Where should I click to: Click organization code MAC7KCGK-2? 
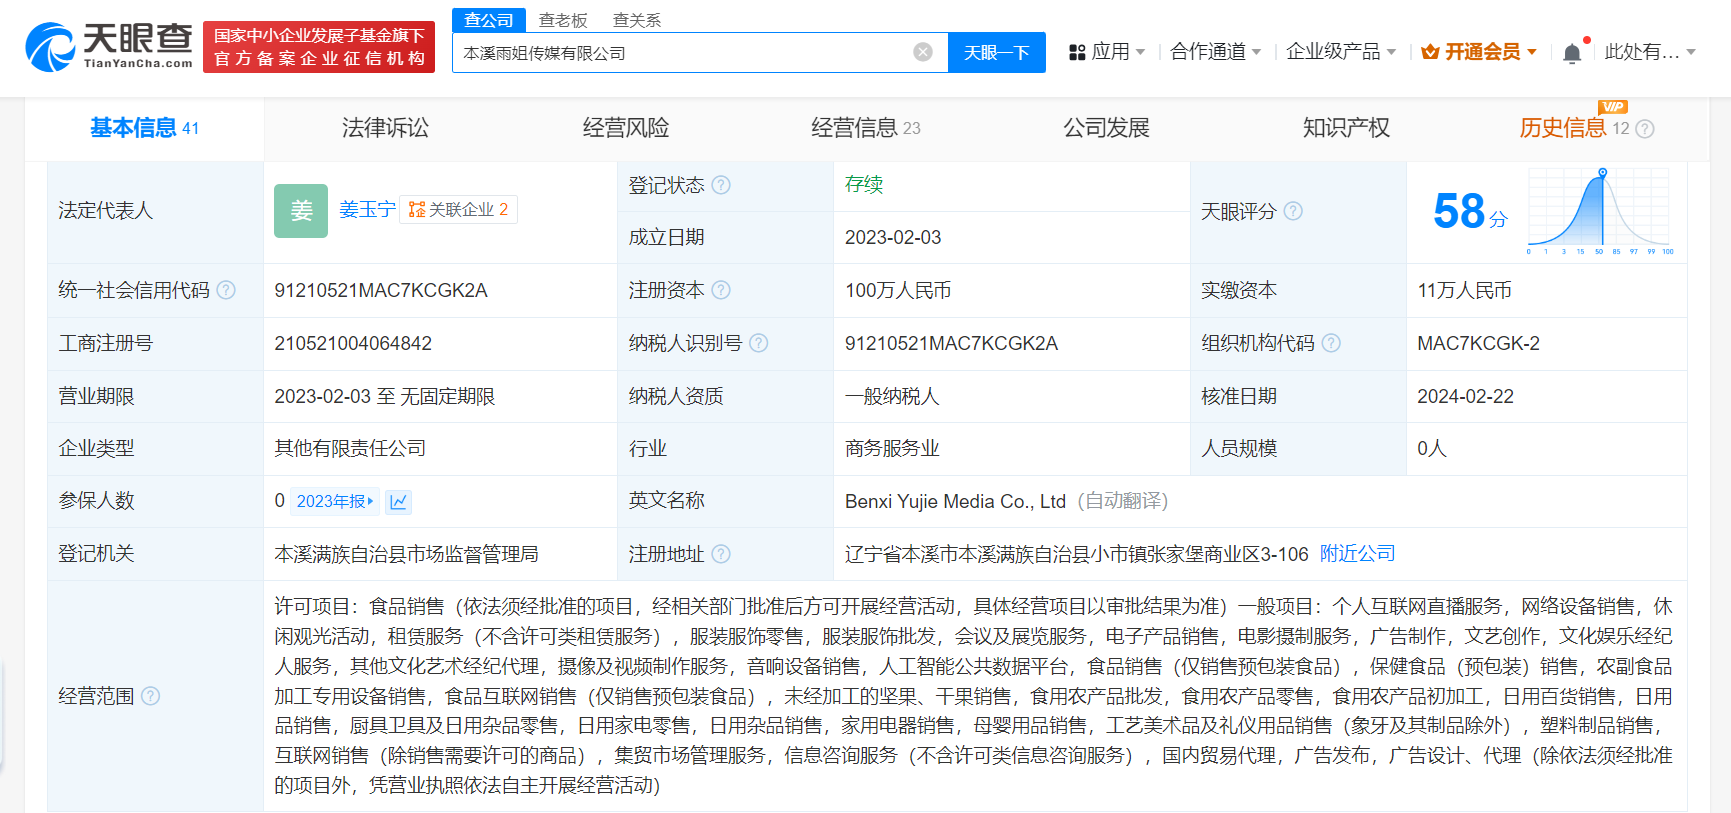1478,344
